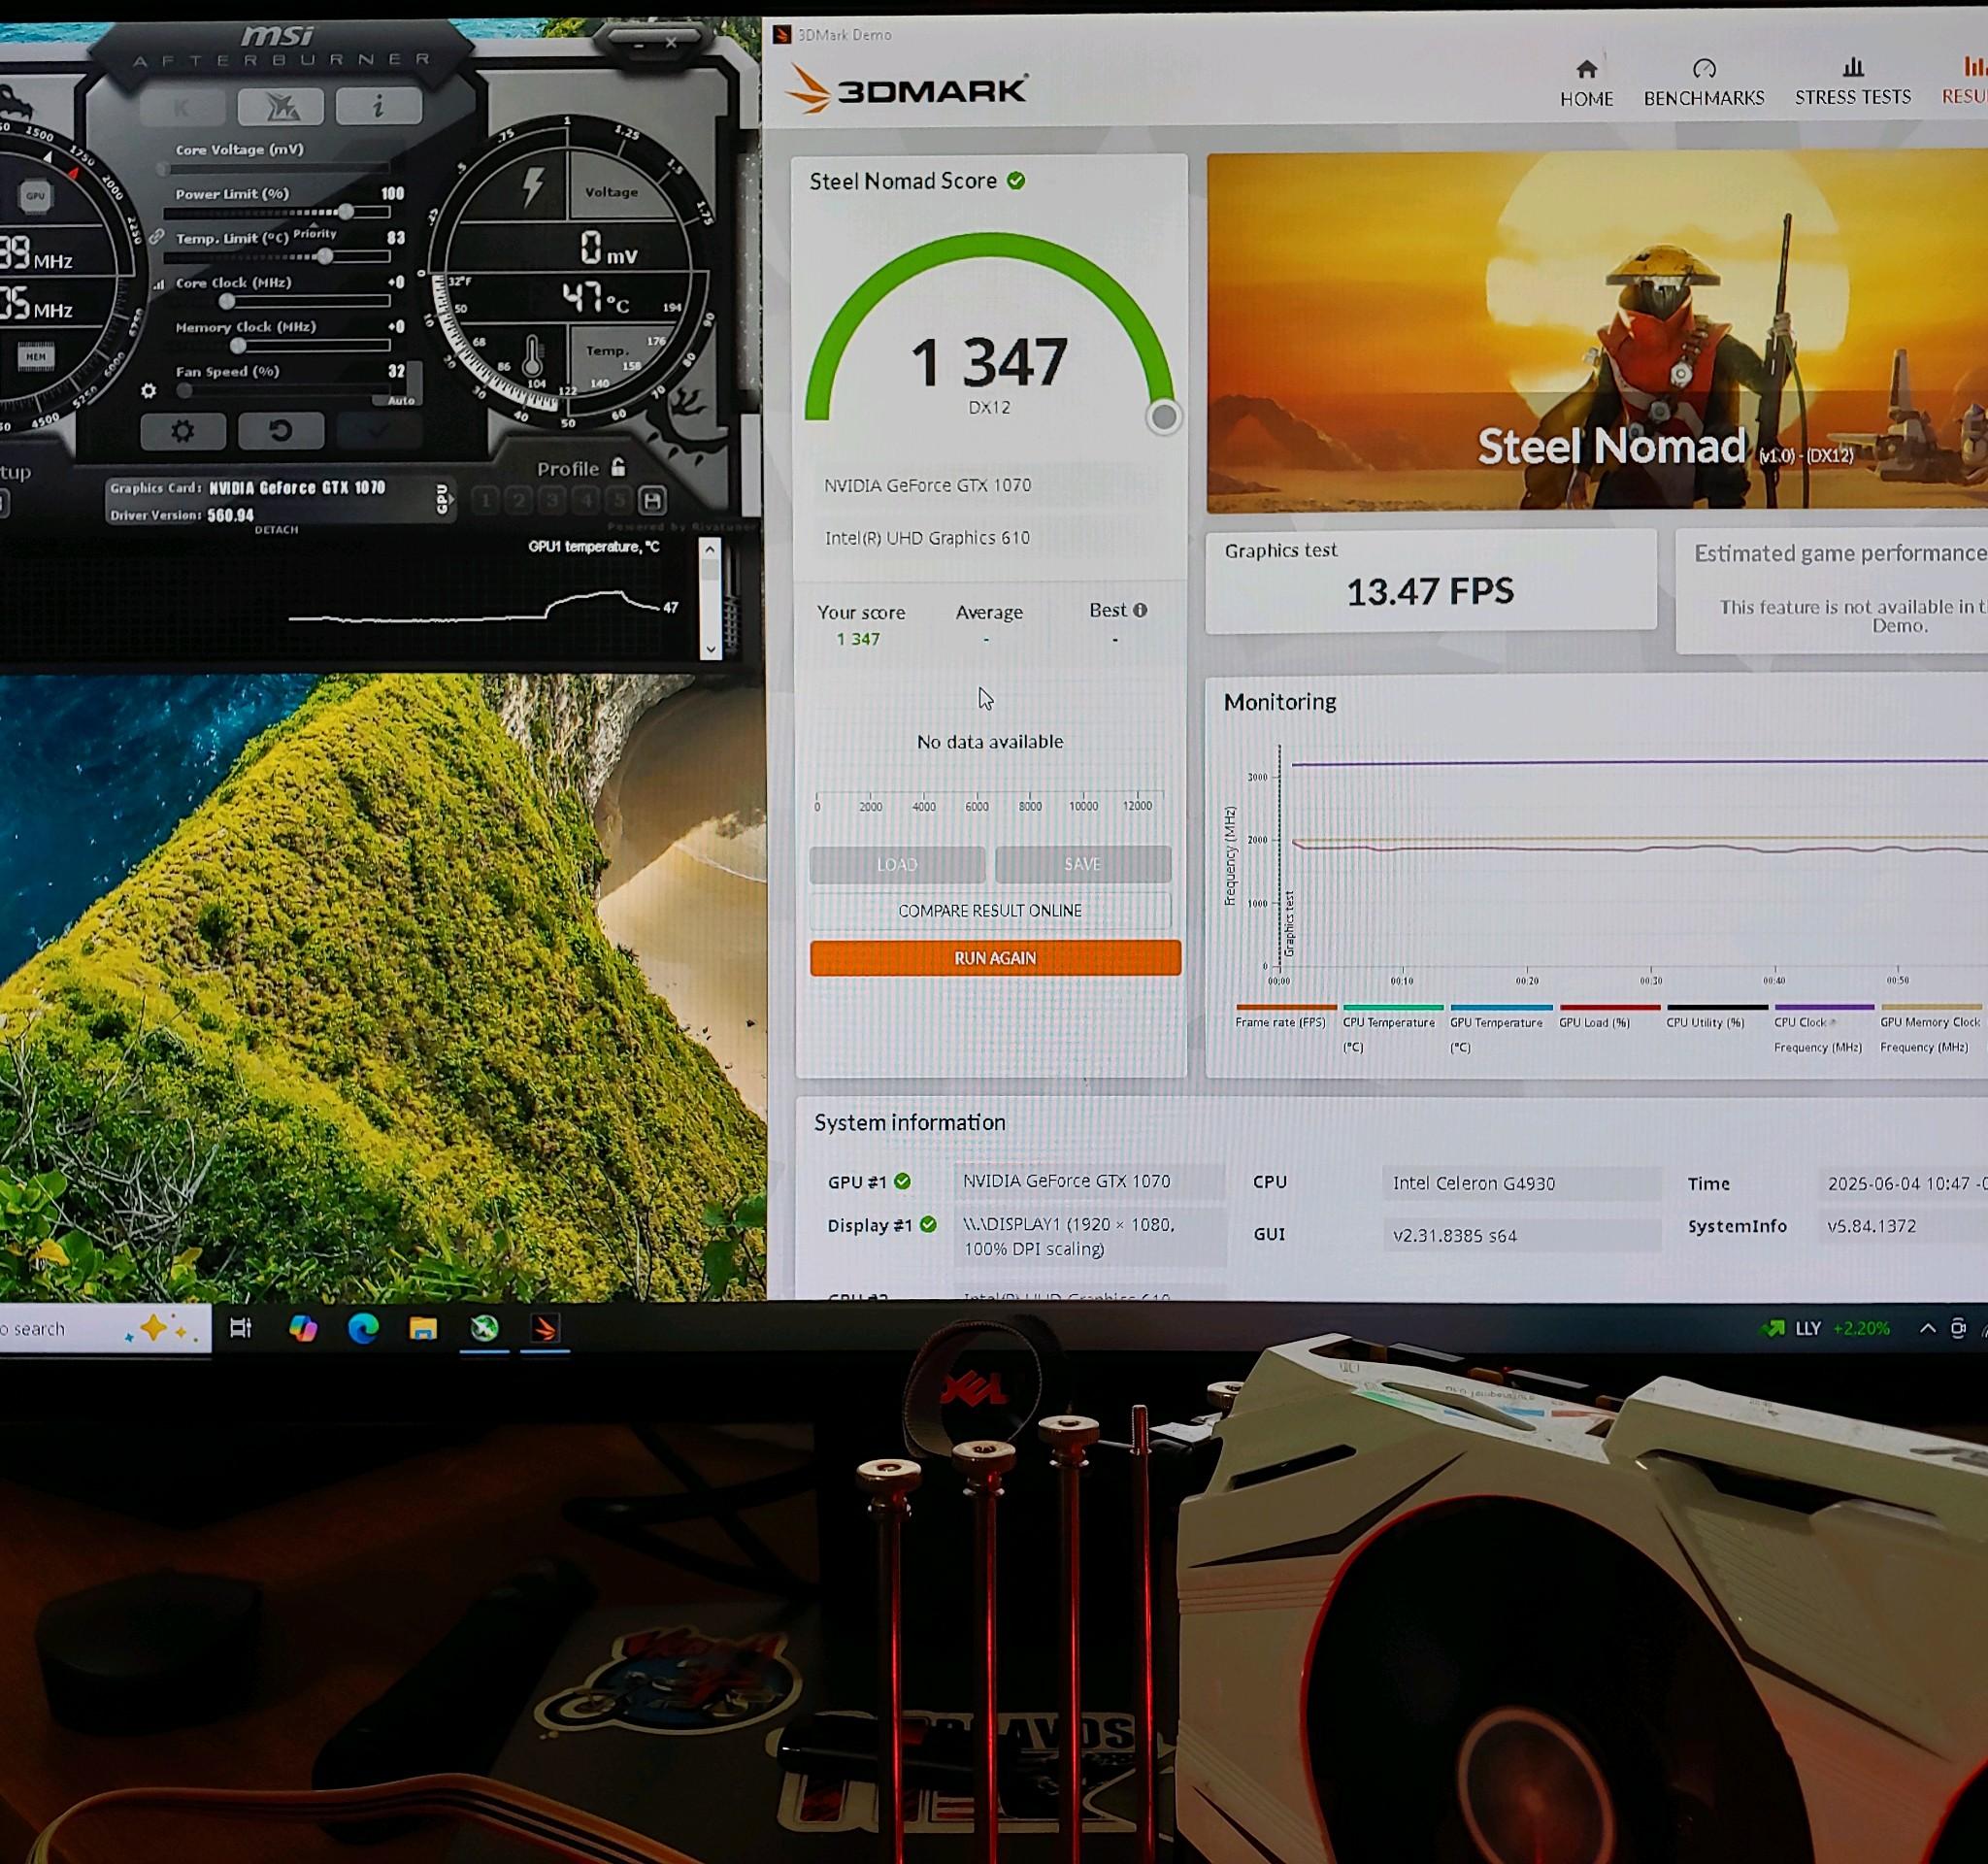This screenshot has height=1864, width=1988.
Task: Click the reset-to-defaults arrow button
Action: pyautogui.click(x=280, y=431)
